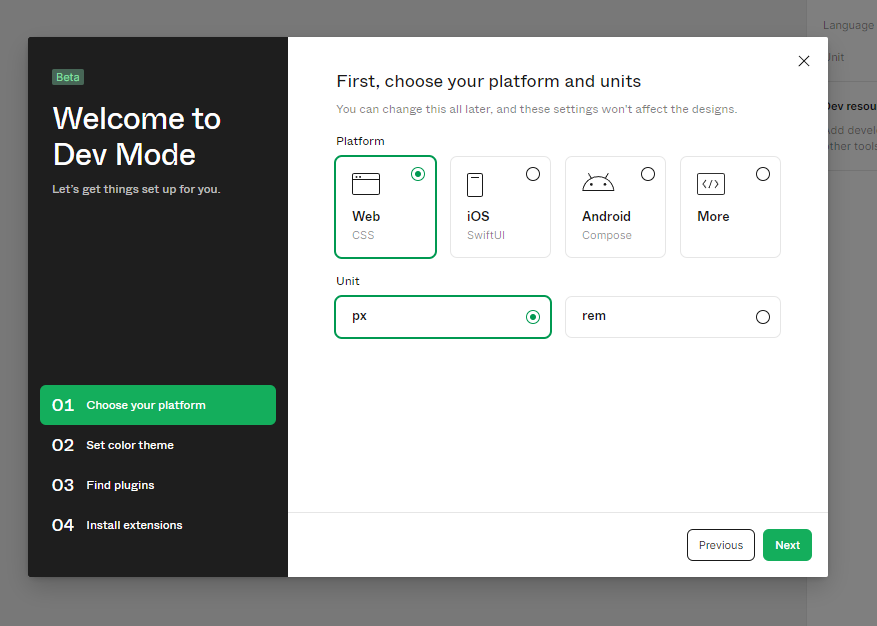Click the Android platform label text

point(606,216)
